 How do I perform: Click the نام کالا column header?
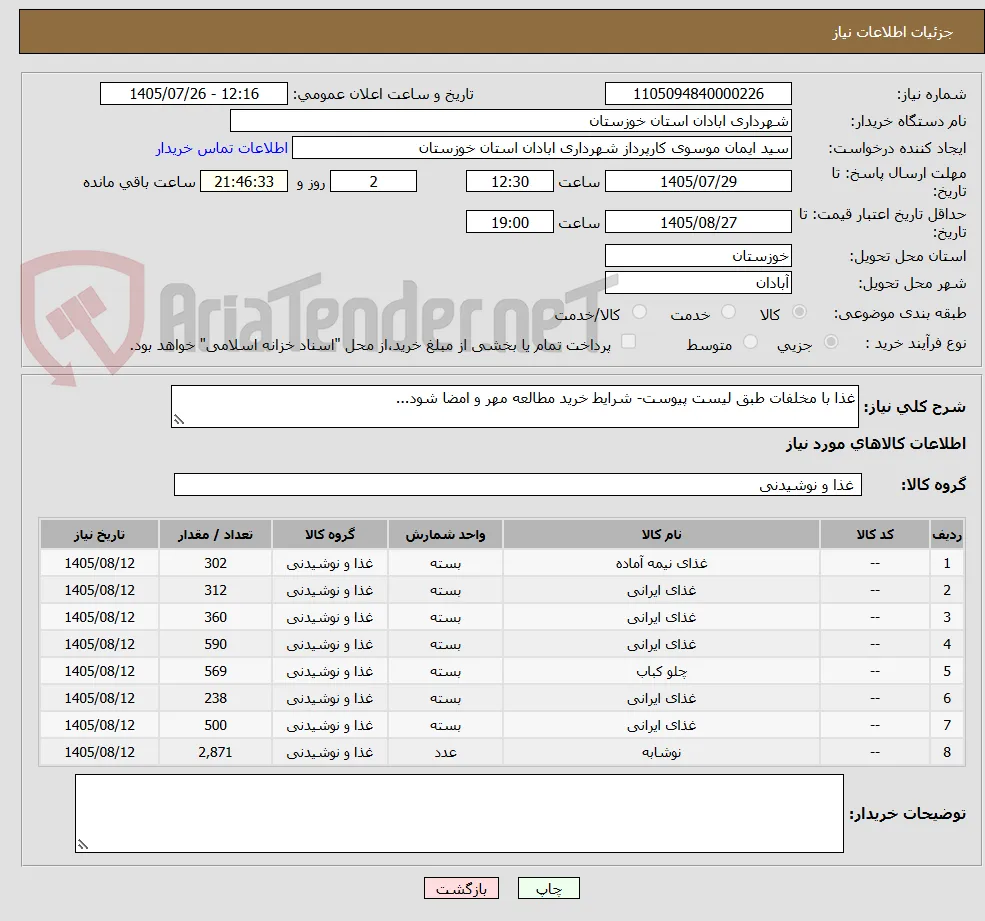coord(661,535)
